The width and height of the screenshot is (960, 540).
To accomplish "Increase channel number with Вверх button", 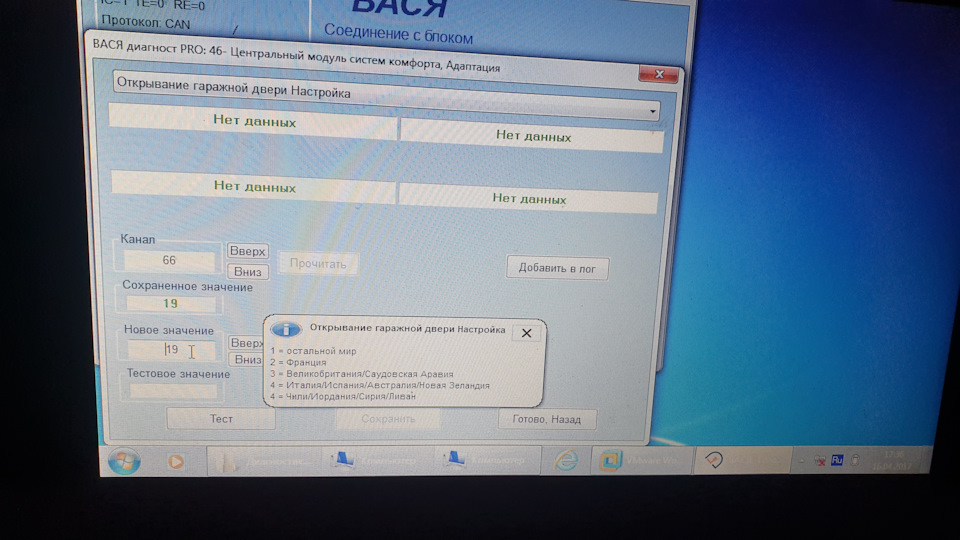I will click(x=247, y=251).
